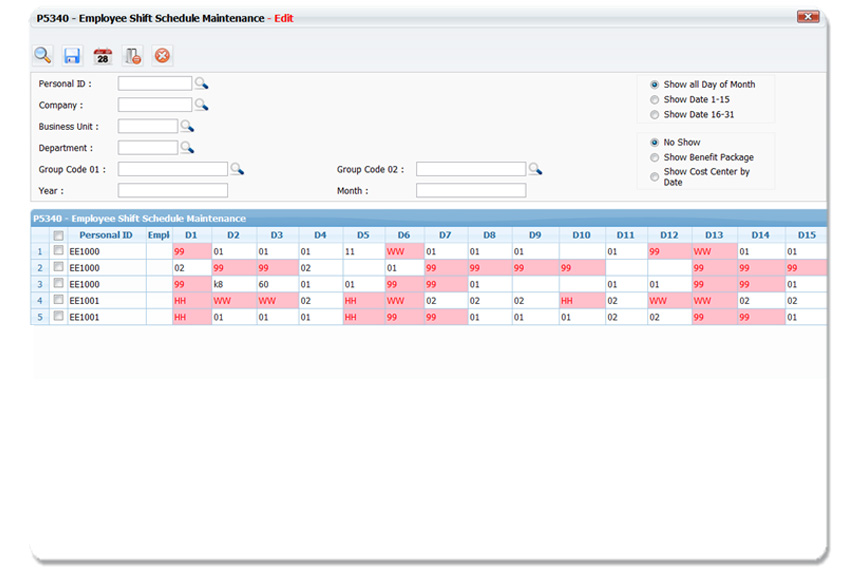Viewport: 843px width, 574px height.
Task: Click the Year input field
Action: tap(173, 191)
